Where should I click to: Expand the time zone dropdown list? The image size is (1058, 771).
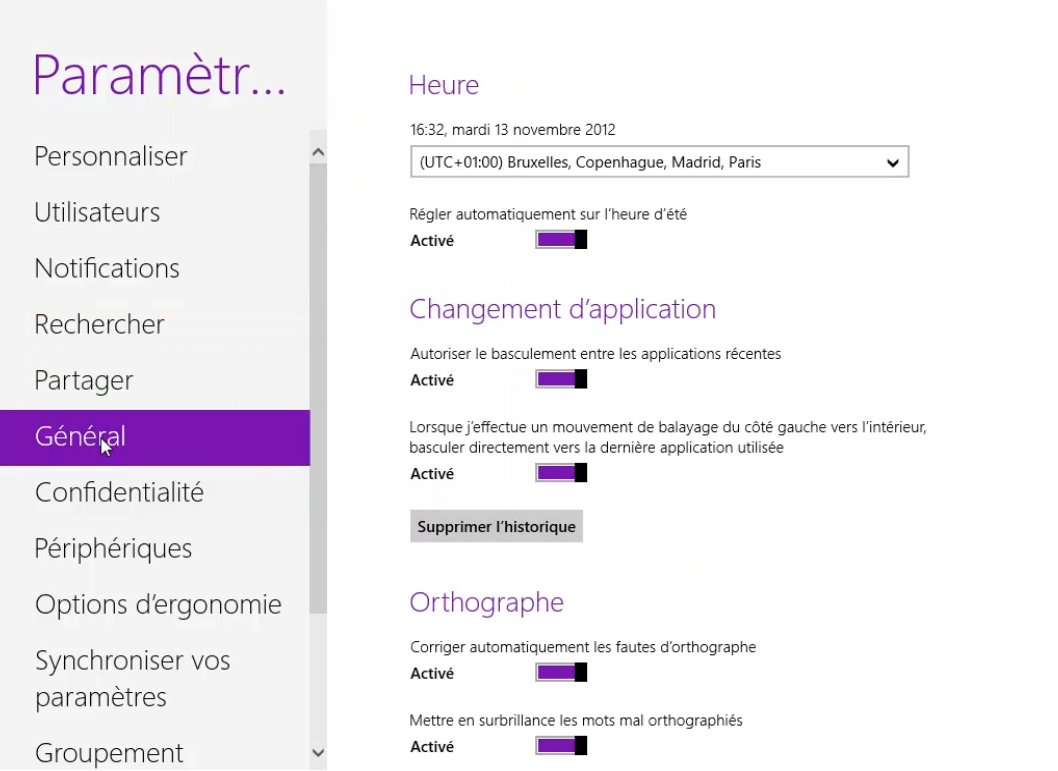[x=659, y=162]
